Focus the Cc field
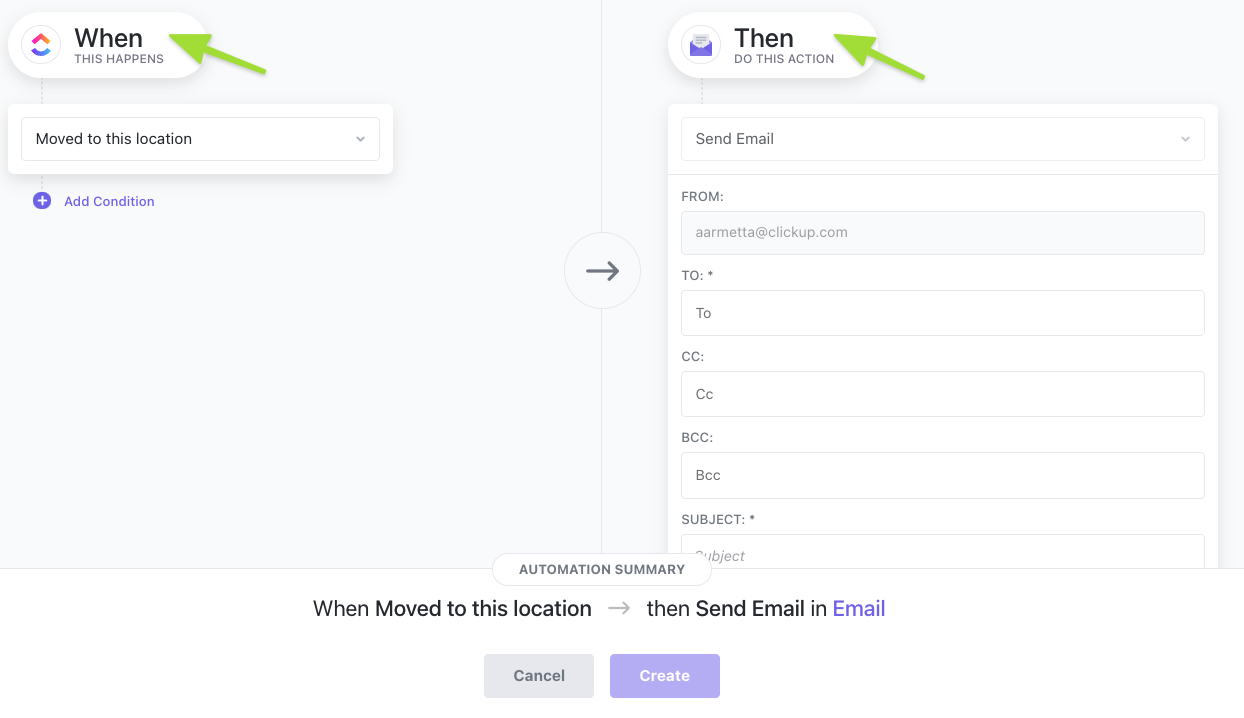Image resolution: width=1244 pixels, height=718 pixels. [942, 394]
